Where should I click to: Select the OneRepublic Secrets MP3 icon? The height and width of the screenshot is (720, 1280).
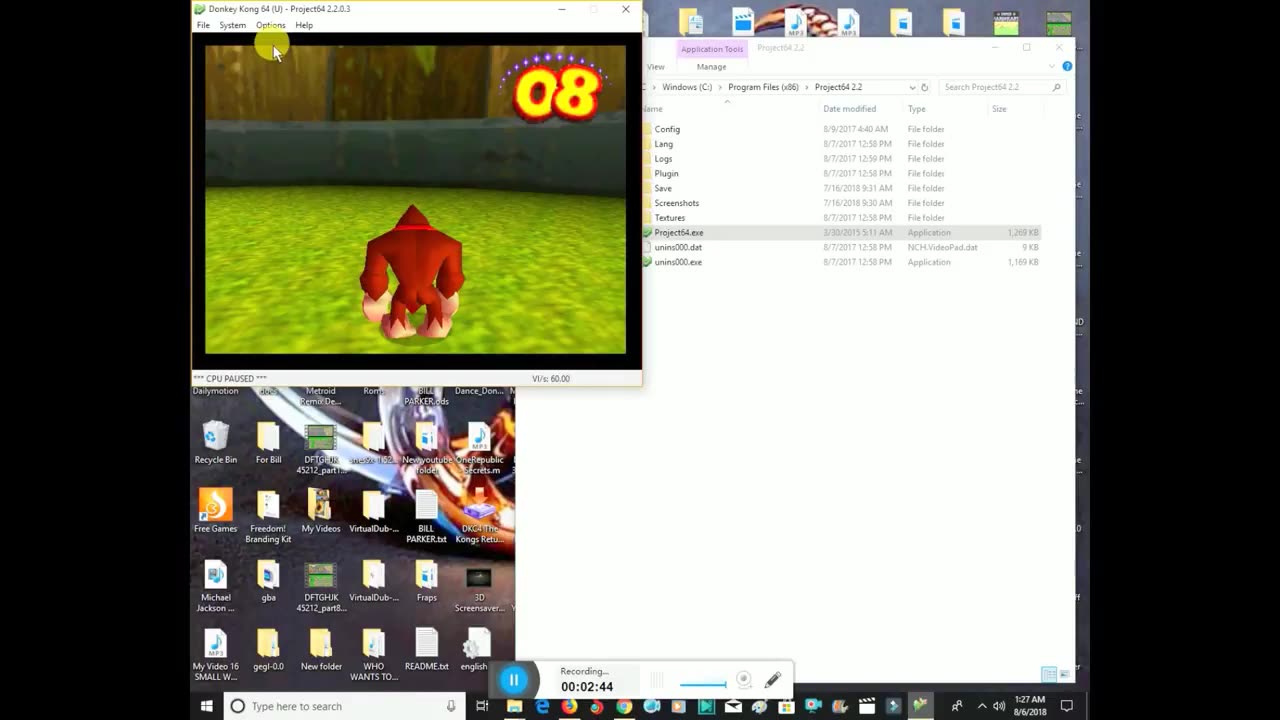(x=479, y=449)
